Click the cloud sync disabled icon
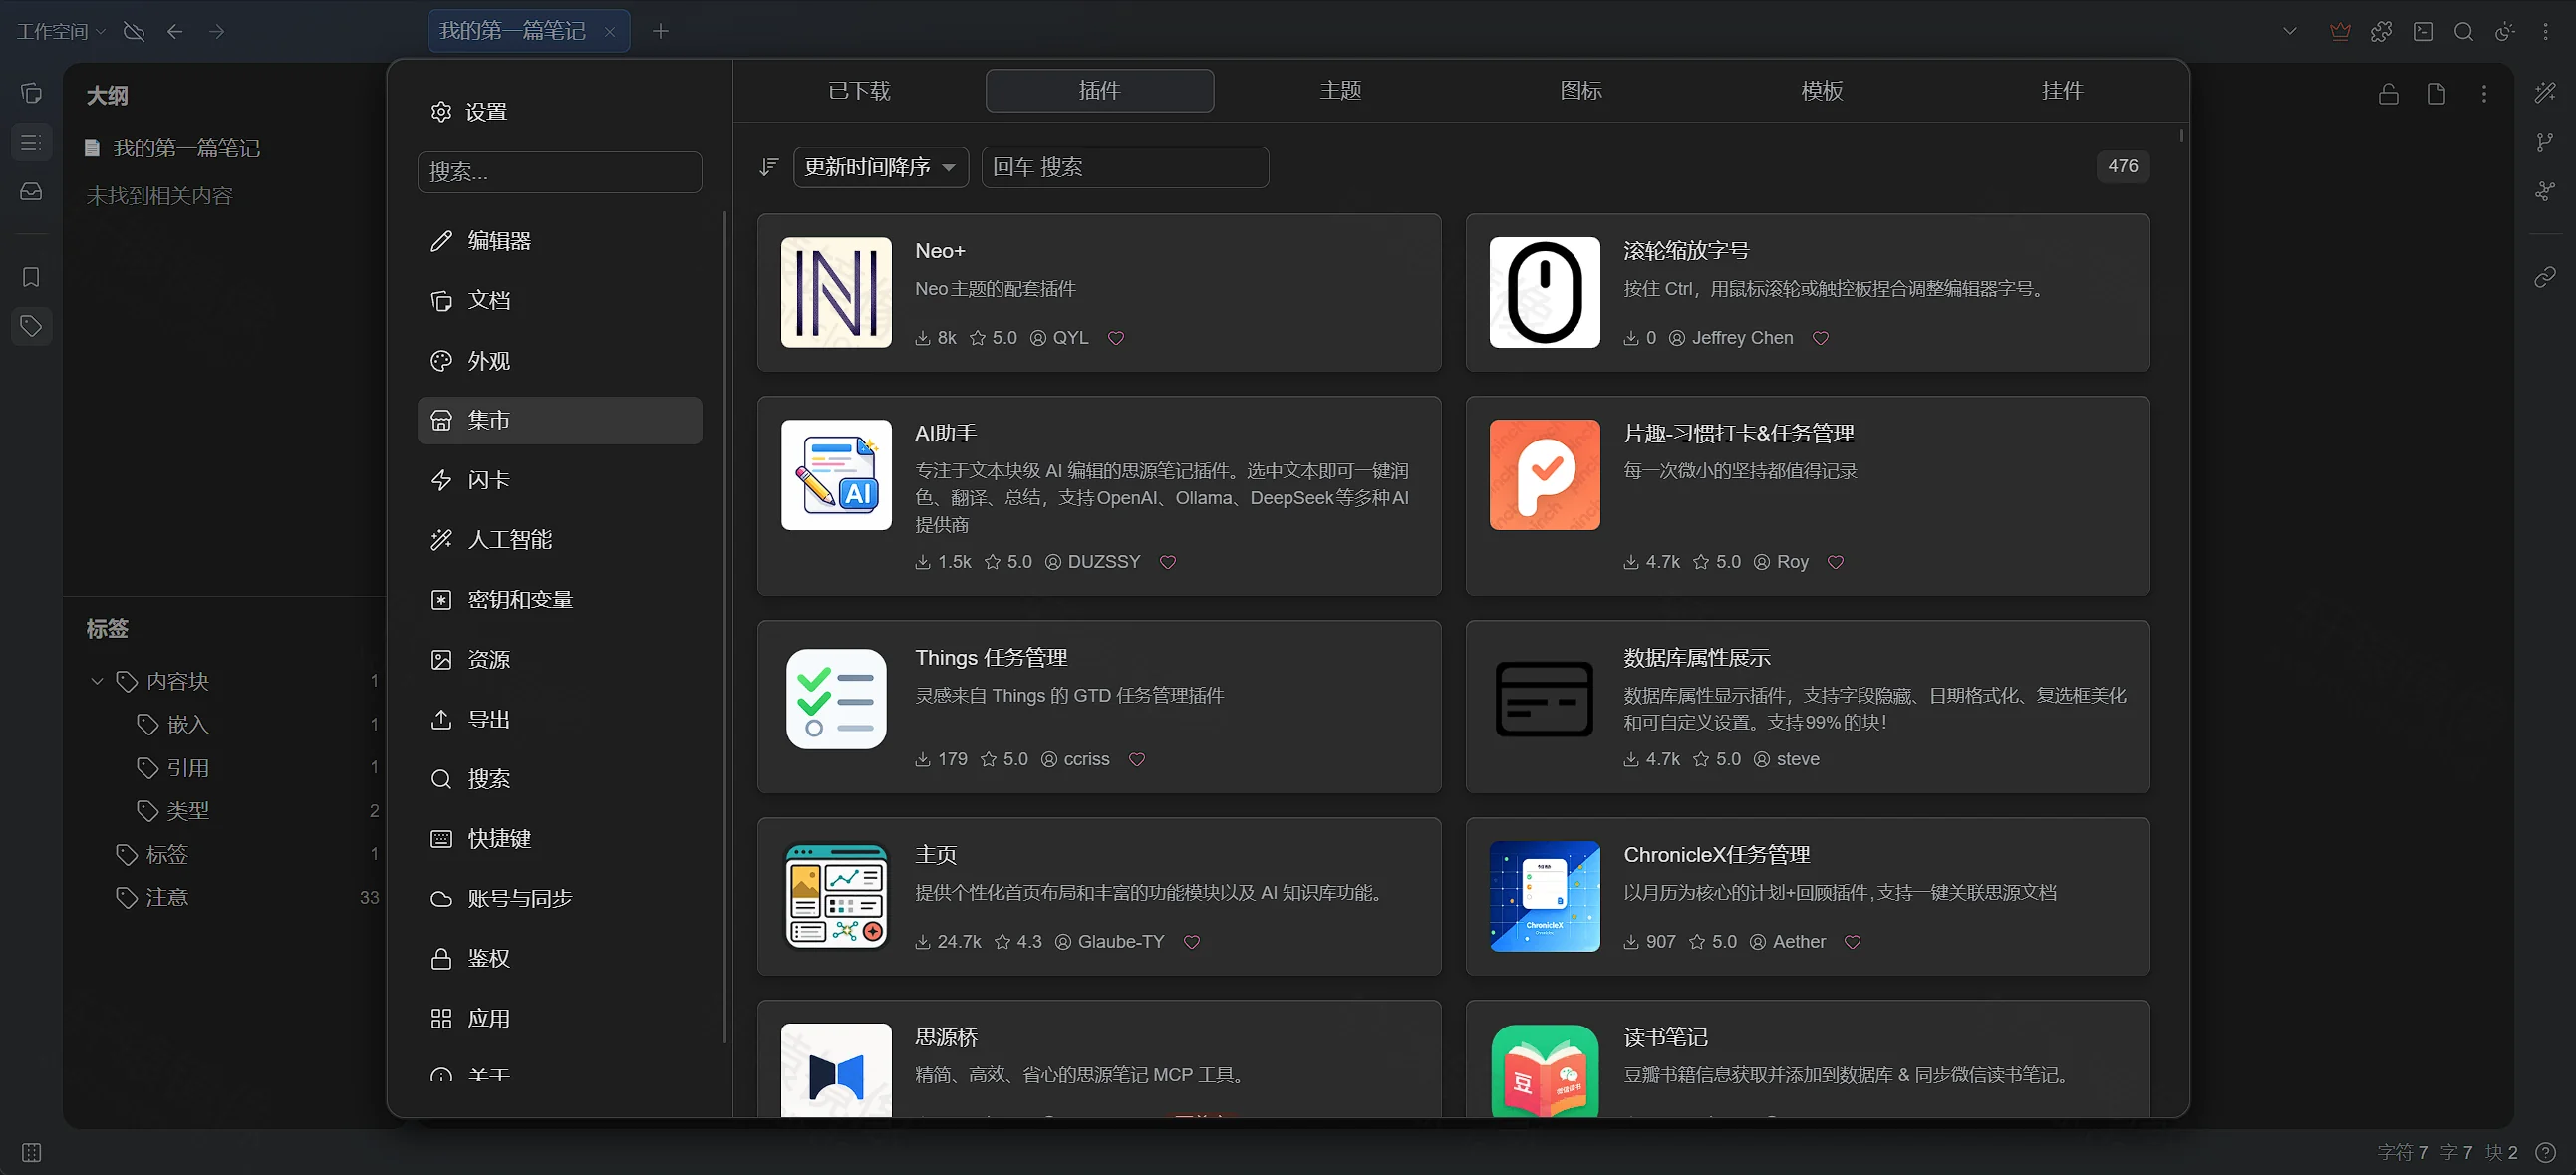Image resolution: width=2576 pixels, height=1175 pixels. [134, 31]
